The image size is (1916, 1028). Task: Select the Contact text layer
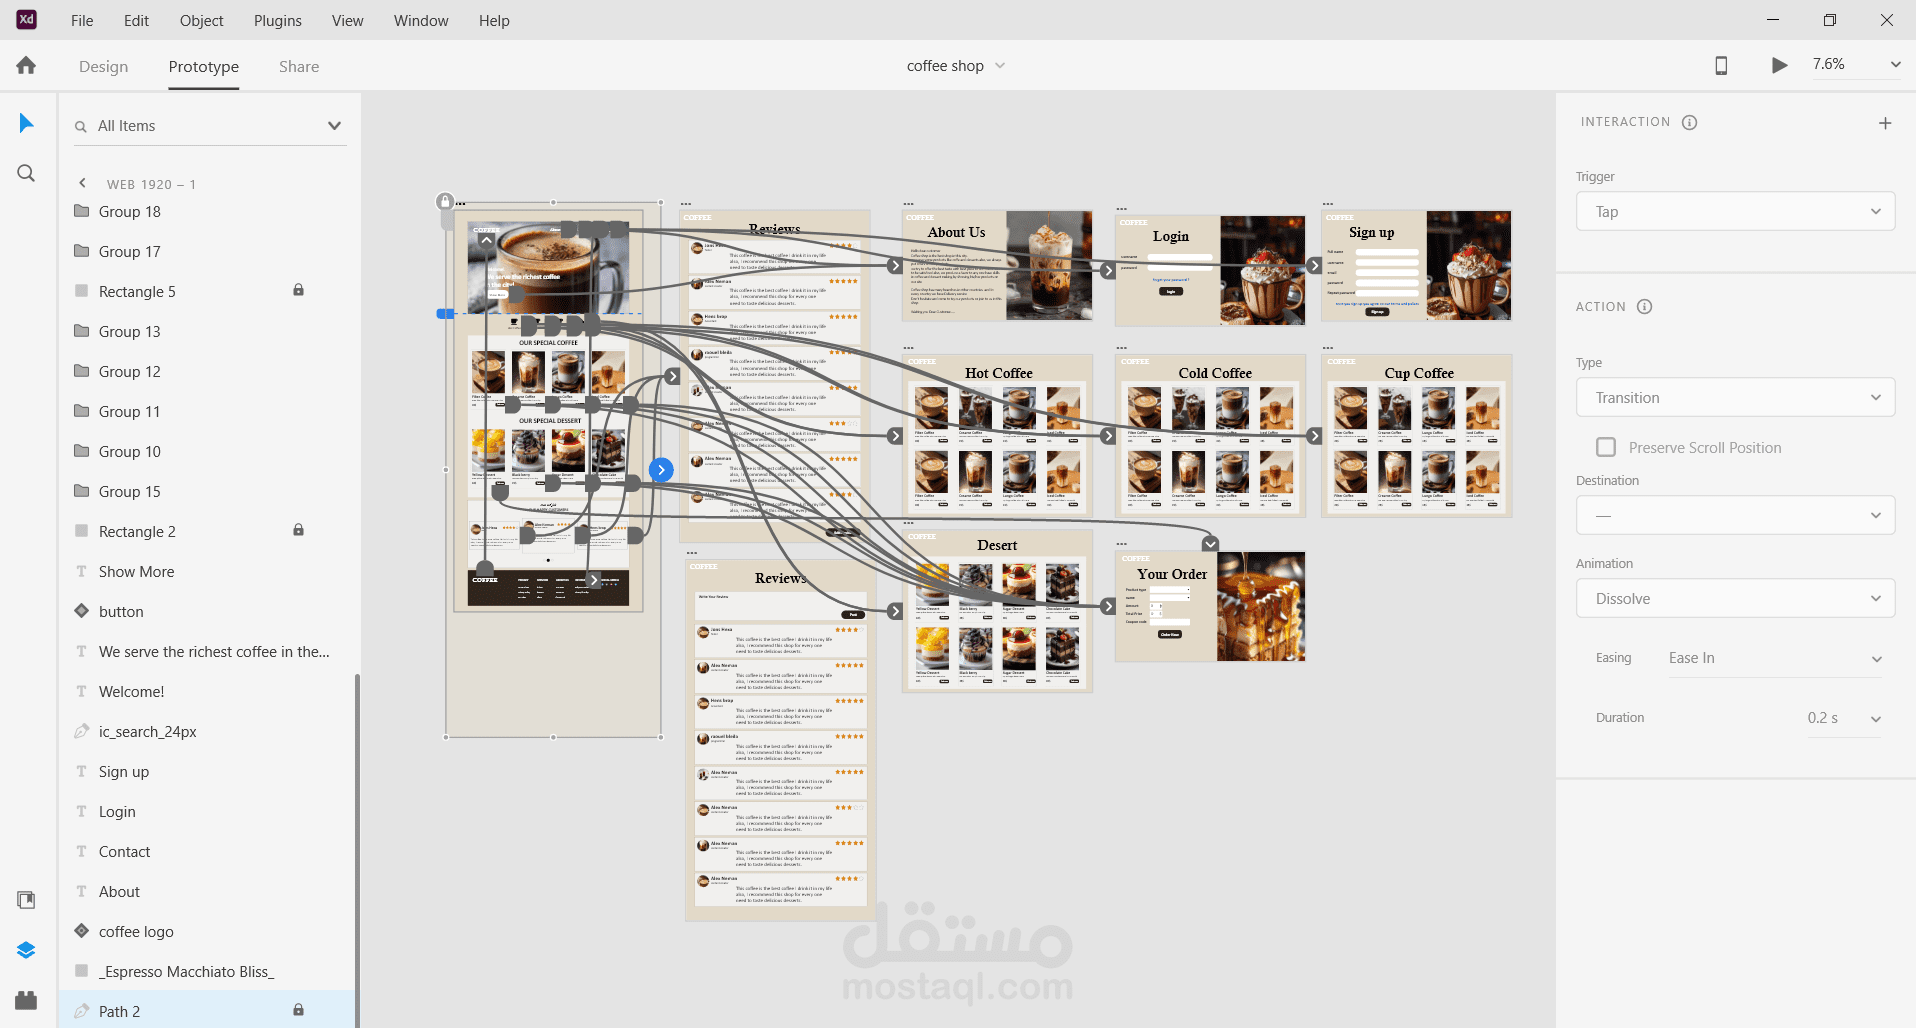[205, 851]
